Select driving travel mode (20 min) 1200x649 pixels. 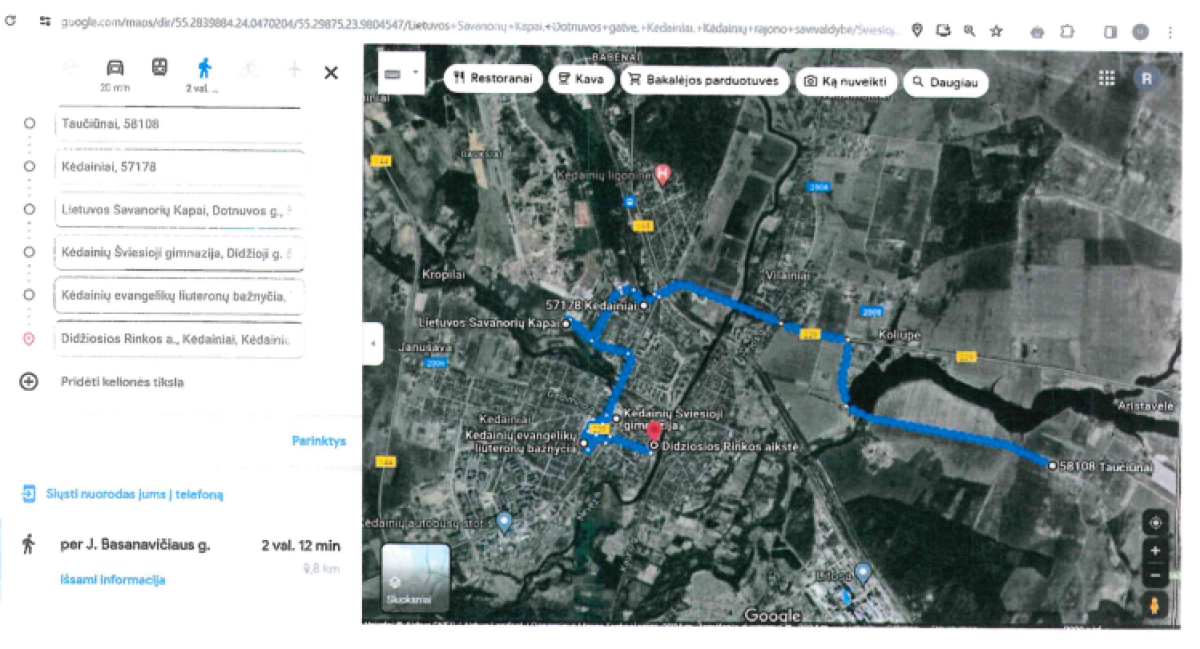pyautogui.click(x=115, y=73)
